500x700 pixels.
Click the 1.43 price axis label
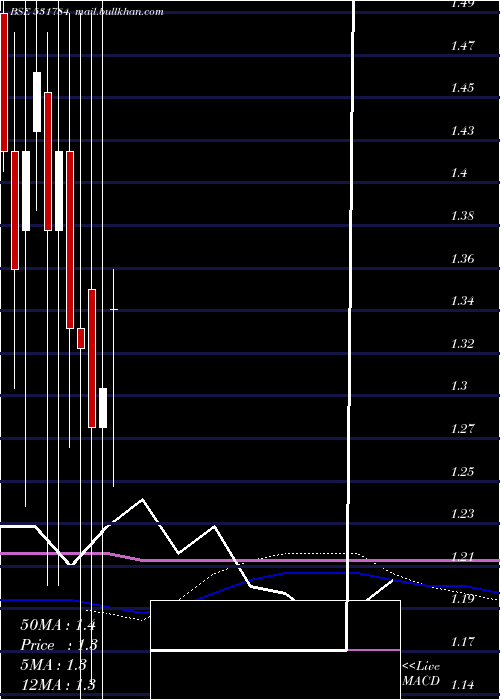click(462, 131)
